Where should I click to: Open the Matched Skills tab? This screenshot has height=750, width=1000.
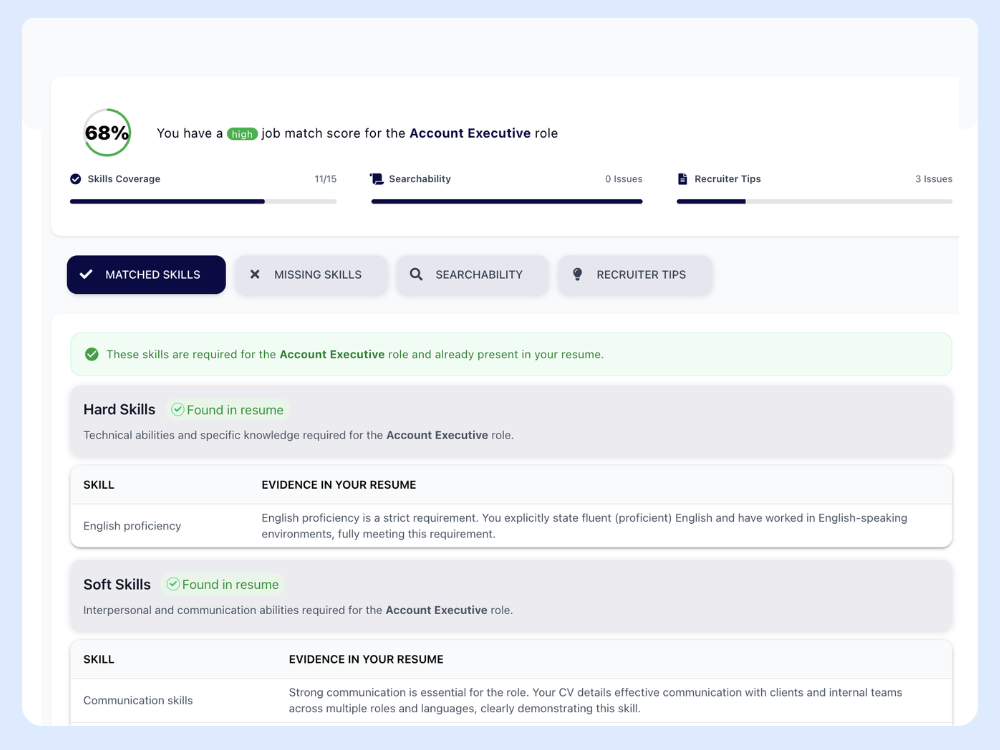146,275
